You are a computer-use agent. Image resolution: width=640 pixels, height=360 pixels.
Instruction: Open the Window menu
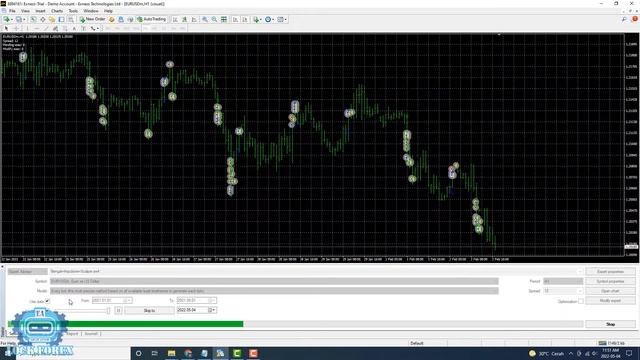point(91,11)
